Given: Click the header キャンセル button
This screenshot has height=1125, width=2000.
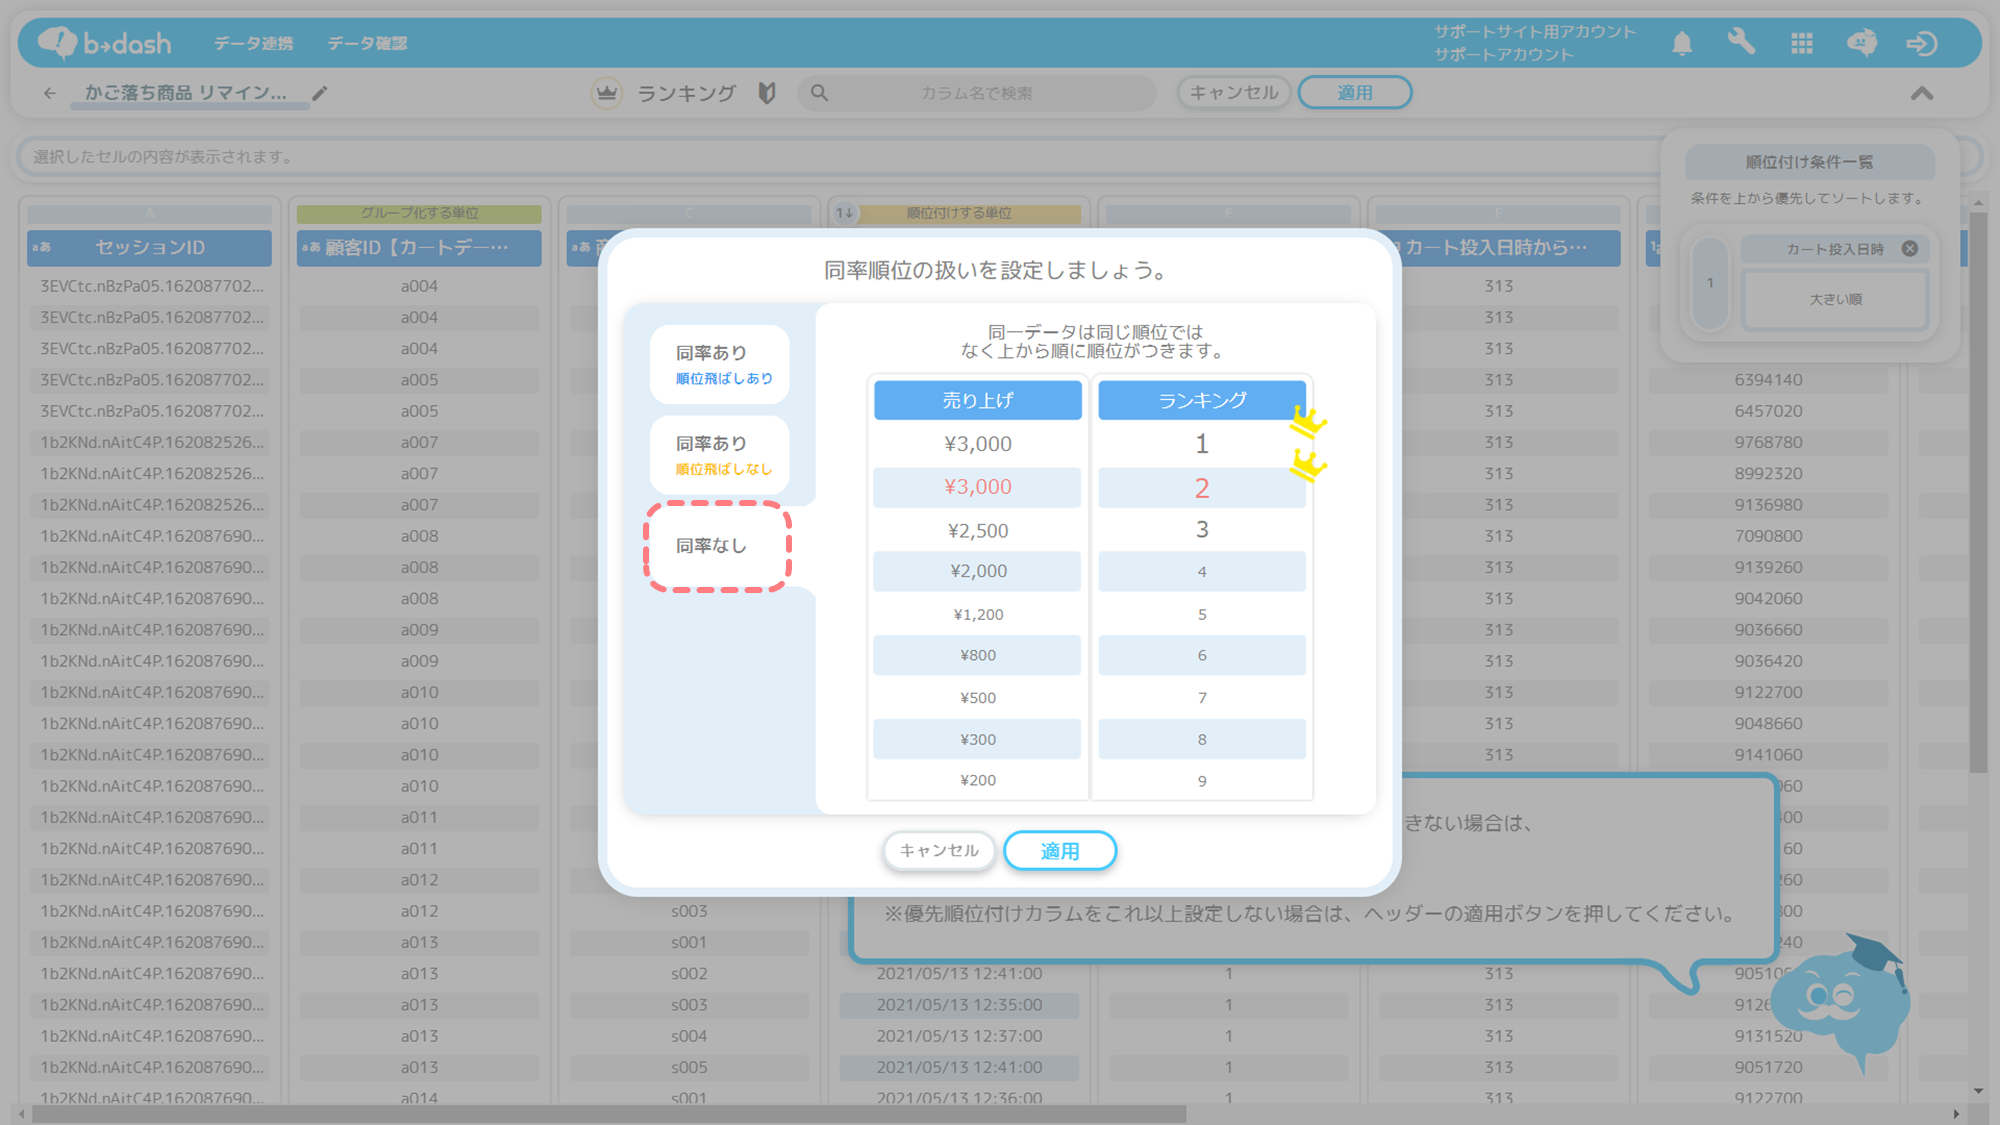Looking at the screenshot, I should click(1234, 92).
